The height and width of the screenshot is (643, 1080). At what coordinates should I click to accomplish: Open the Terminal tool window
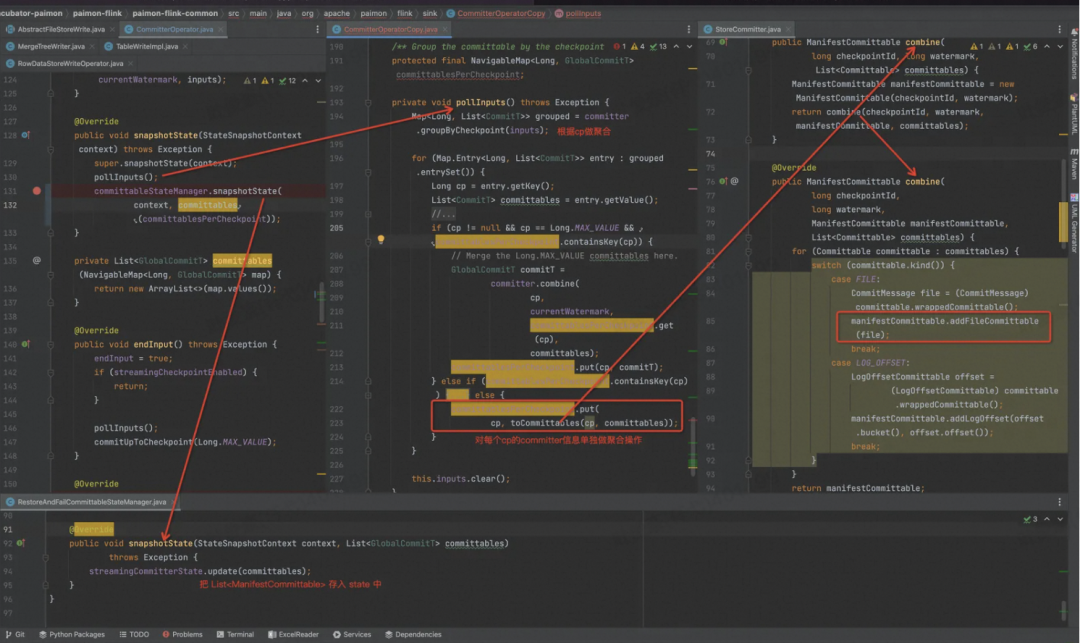click(235, 634)
